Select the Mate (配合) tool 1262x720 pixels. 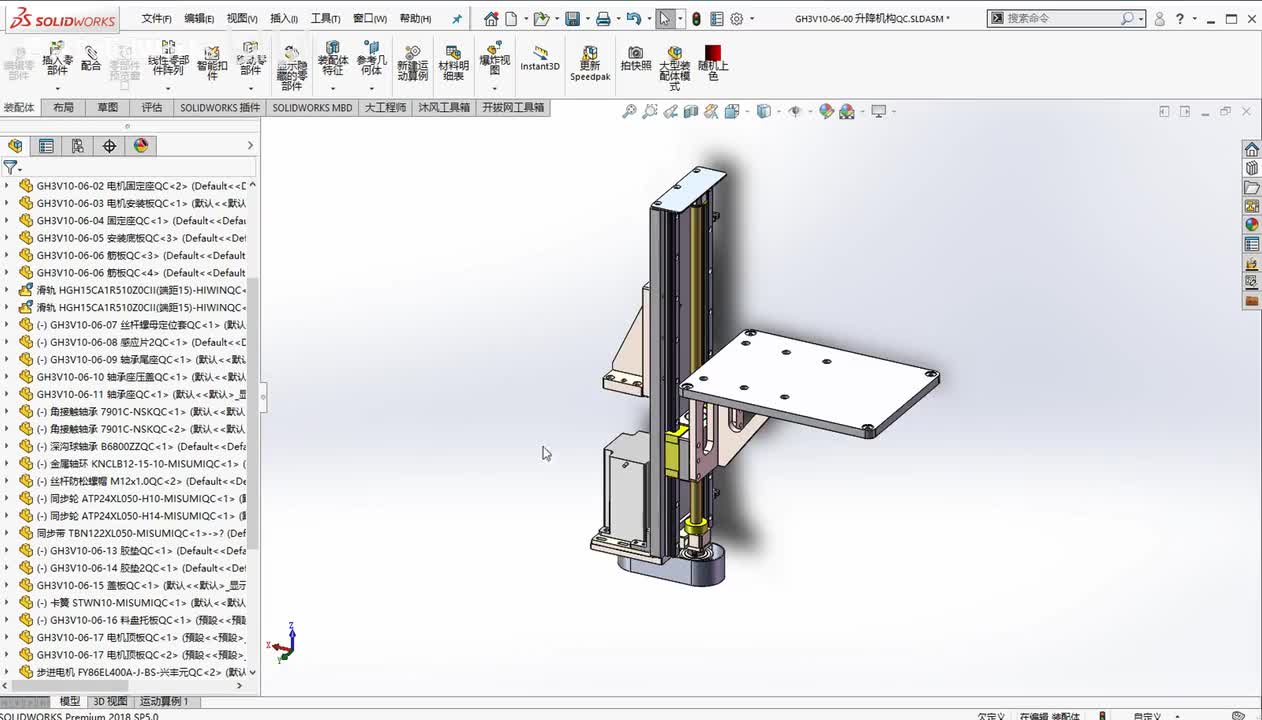coord(91,60)
